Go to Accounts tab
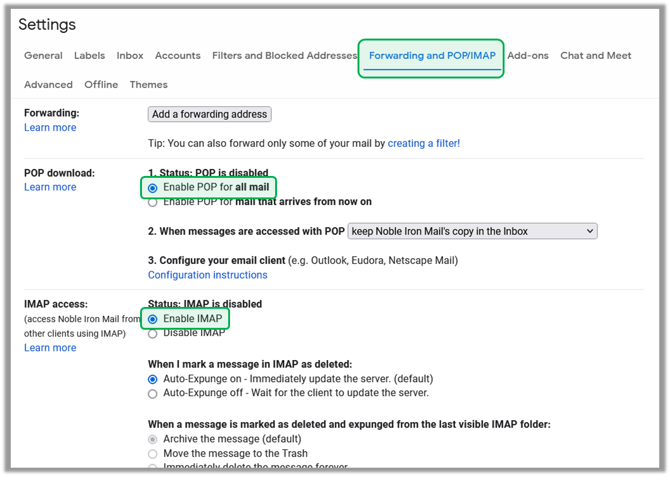This screenshot has width=670, height=493. (x=178, y=56)
